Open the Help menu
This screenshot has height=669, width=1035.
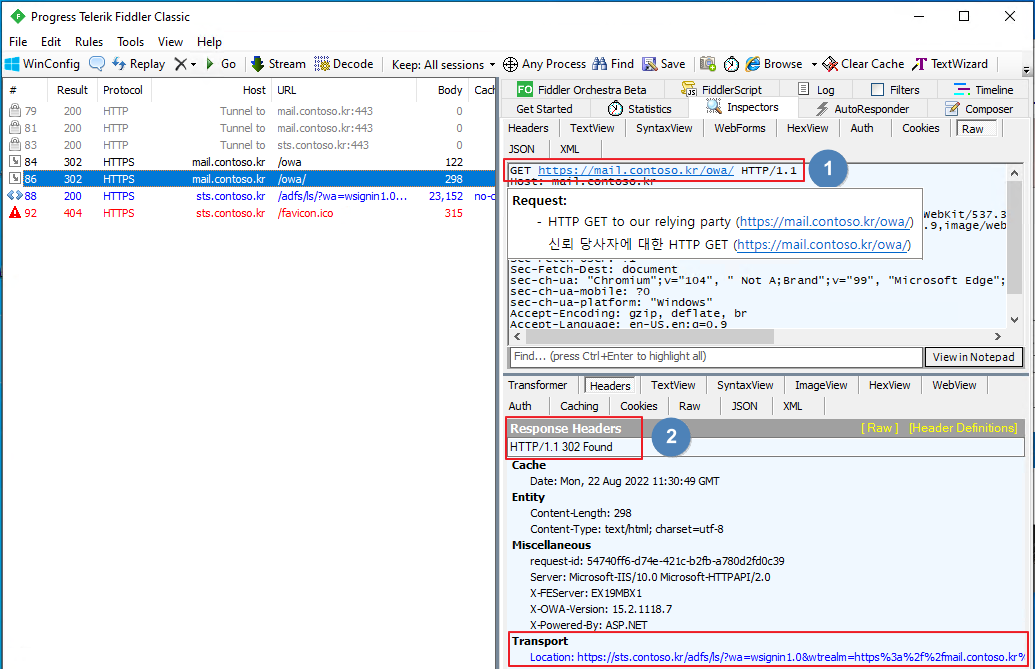209,42
